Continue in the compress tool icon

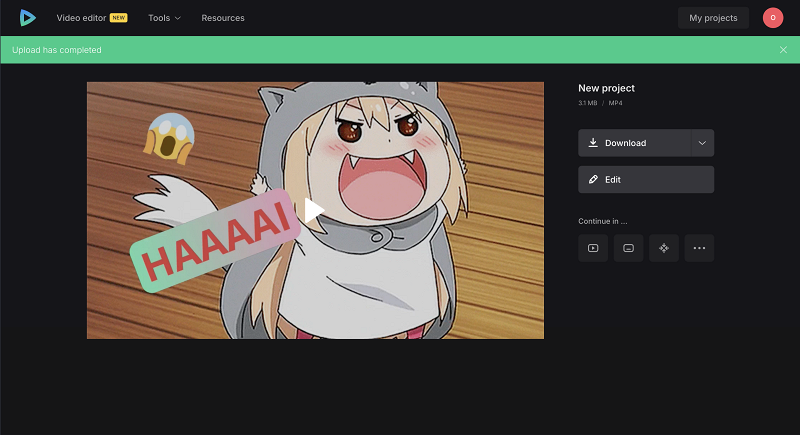664,248
